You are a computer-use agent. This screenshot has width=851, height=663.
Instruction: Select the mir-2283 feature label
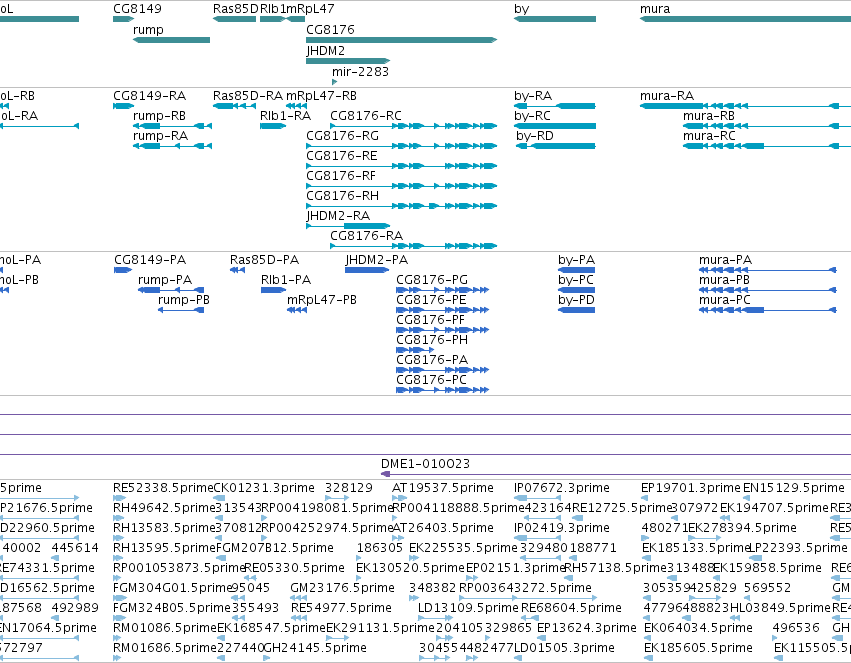[x=360, y=72]
